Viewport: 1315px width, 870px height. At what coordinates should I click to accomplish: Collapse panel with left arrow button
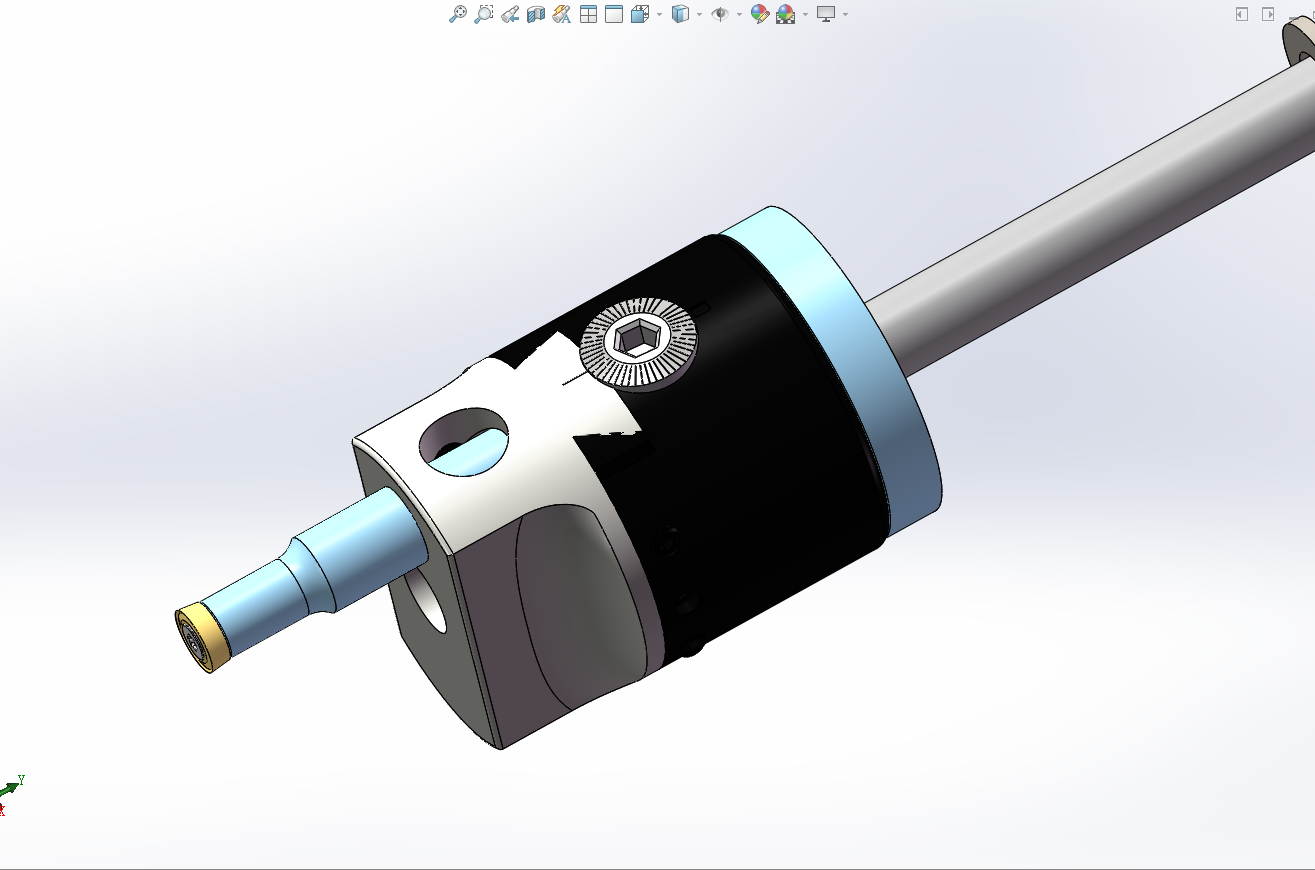click(x=1241, y=14)
